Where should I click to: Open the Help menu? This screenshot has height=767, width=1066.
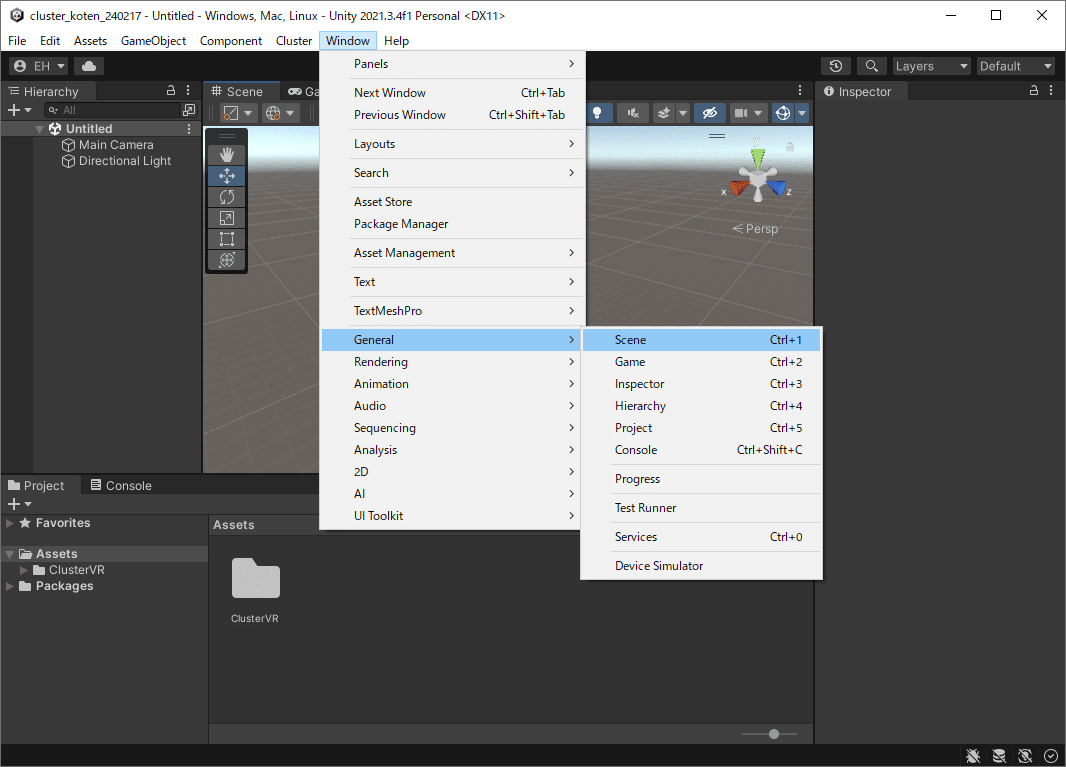click(x=396, y=41)
